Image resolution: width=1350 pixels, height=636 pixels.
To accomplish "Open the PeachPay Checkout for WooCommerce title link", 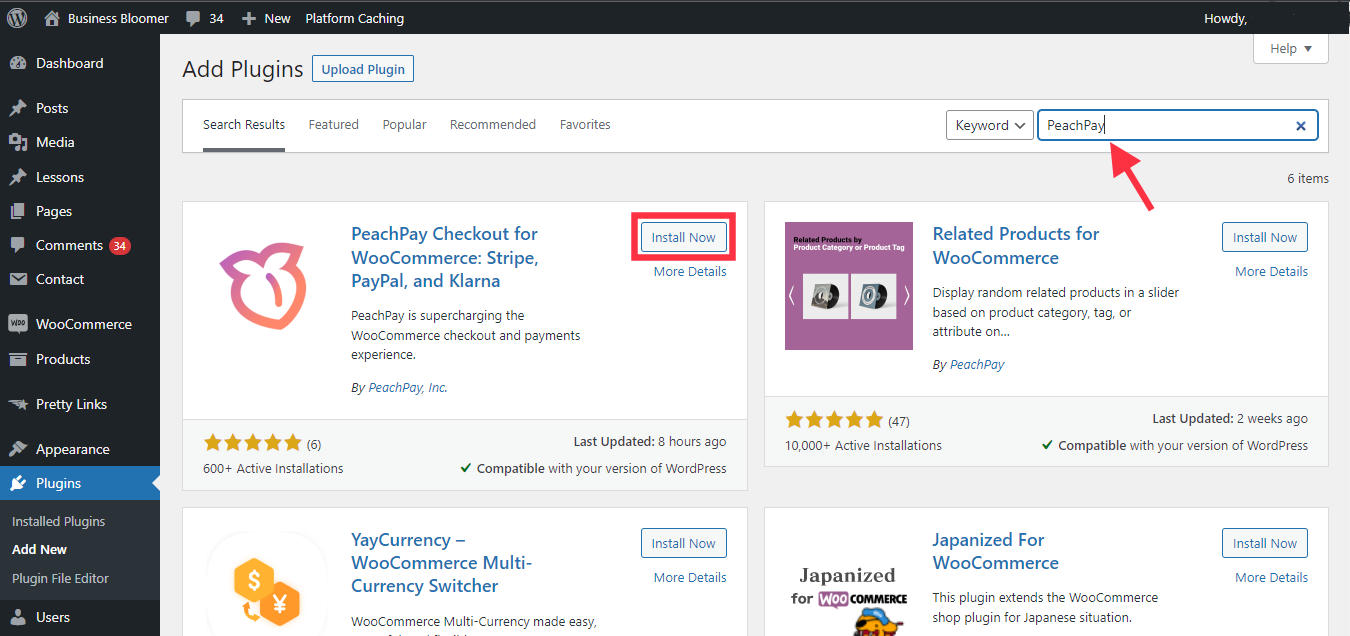I will [445, 258].
